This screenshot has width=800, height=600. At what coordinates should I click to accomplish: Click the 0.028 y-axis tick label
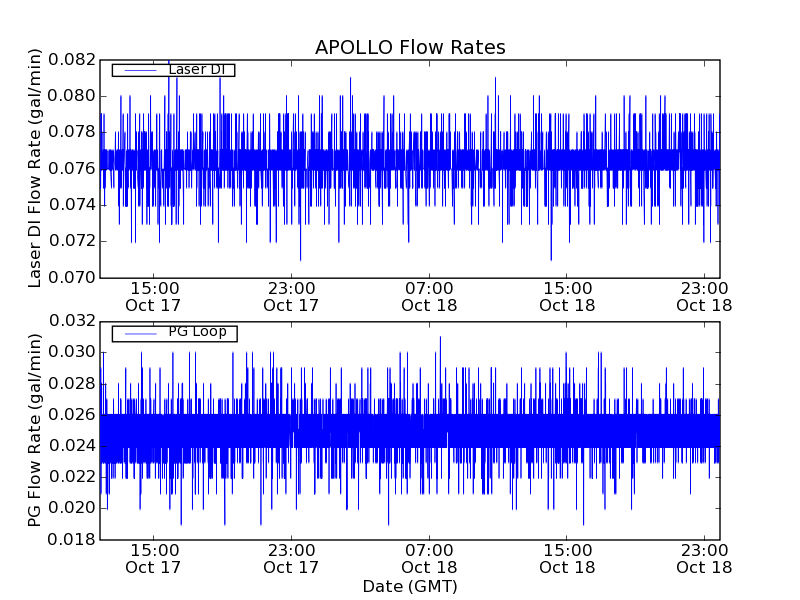click(72, 384)
